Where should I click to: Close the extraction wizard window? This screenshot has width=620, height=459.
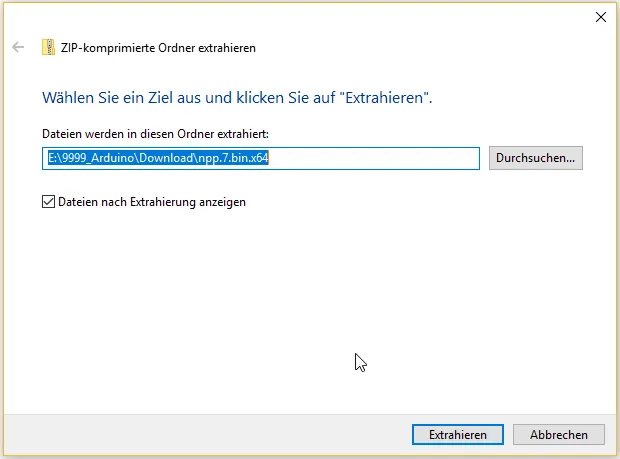600,17
